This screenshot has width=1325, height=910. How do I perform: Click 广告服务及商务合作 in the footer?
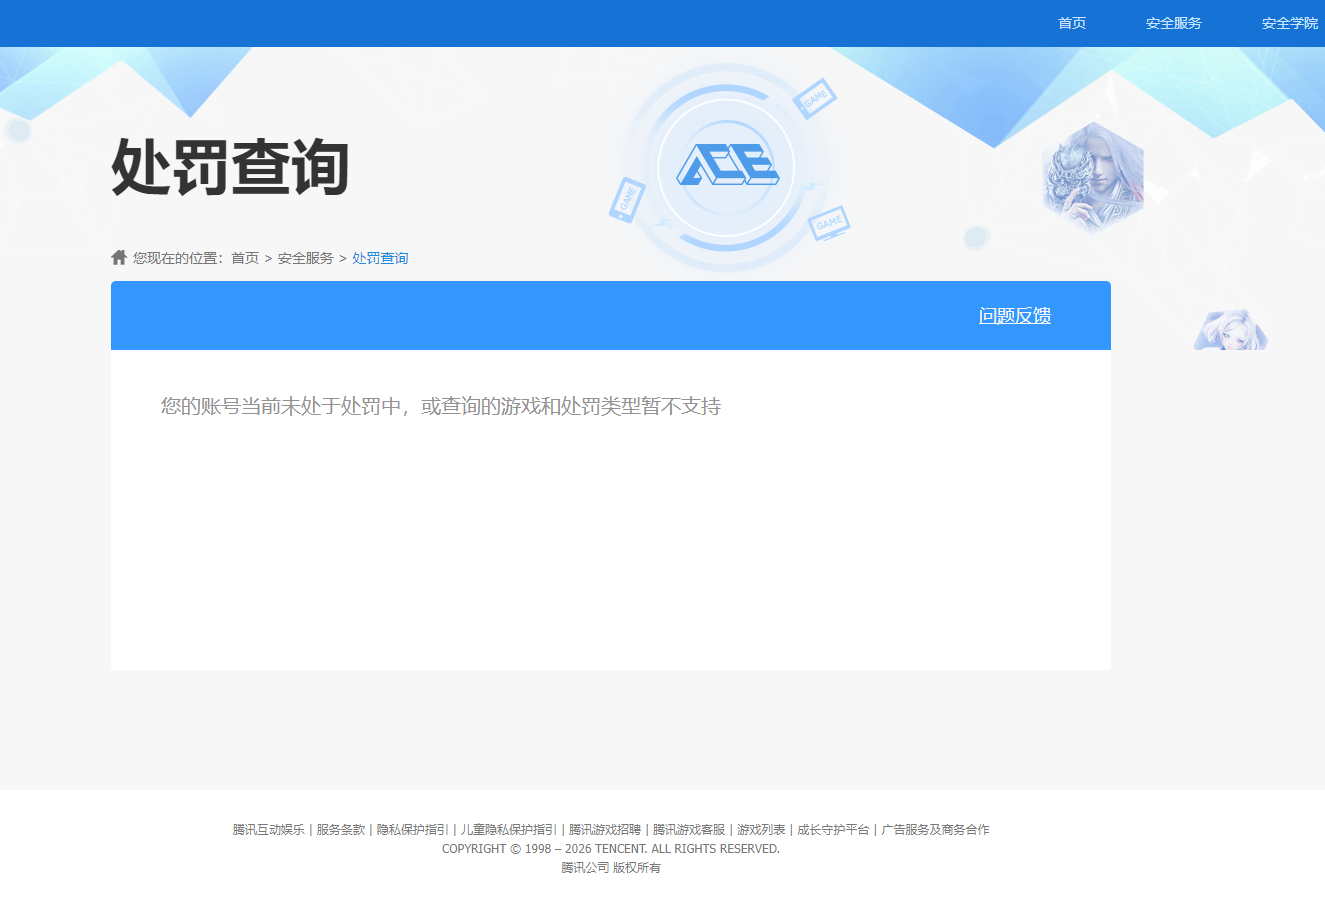[x=936, y=829]
